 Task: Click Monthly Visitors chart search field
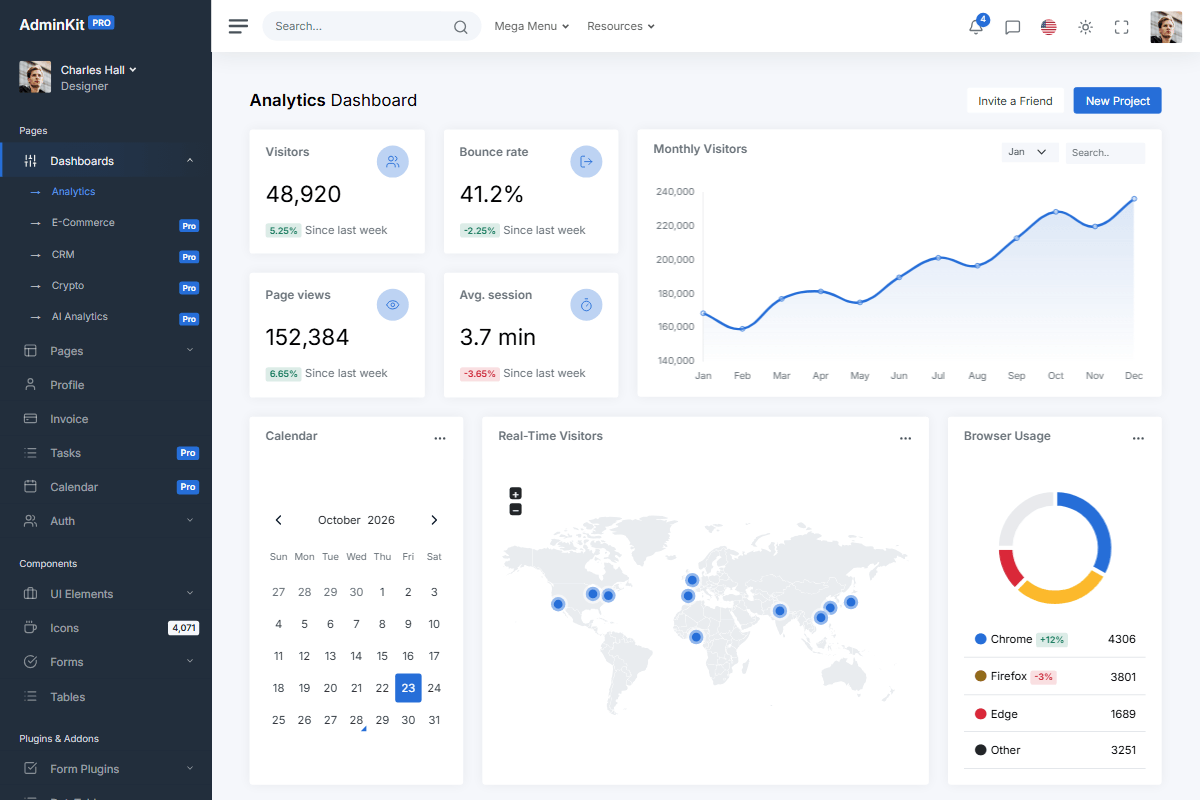pyautogui.click(x=1105, y=153)
